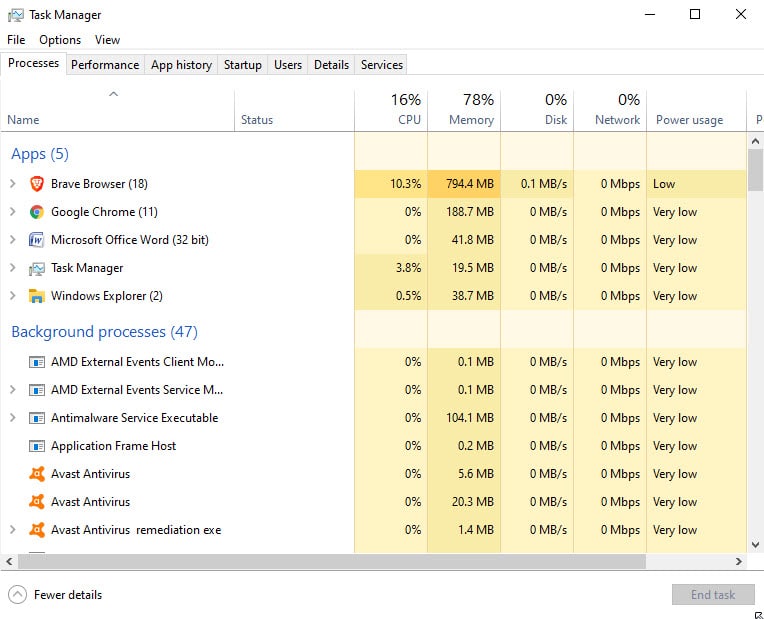Click the horizontal scrollbar left arrow
This screenshot has height=619, width=764.
coord(9,561)
